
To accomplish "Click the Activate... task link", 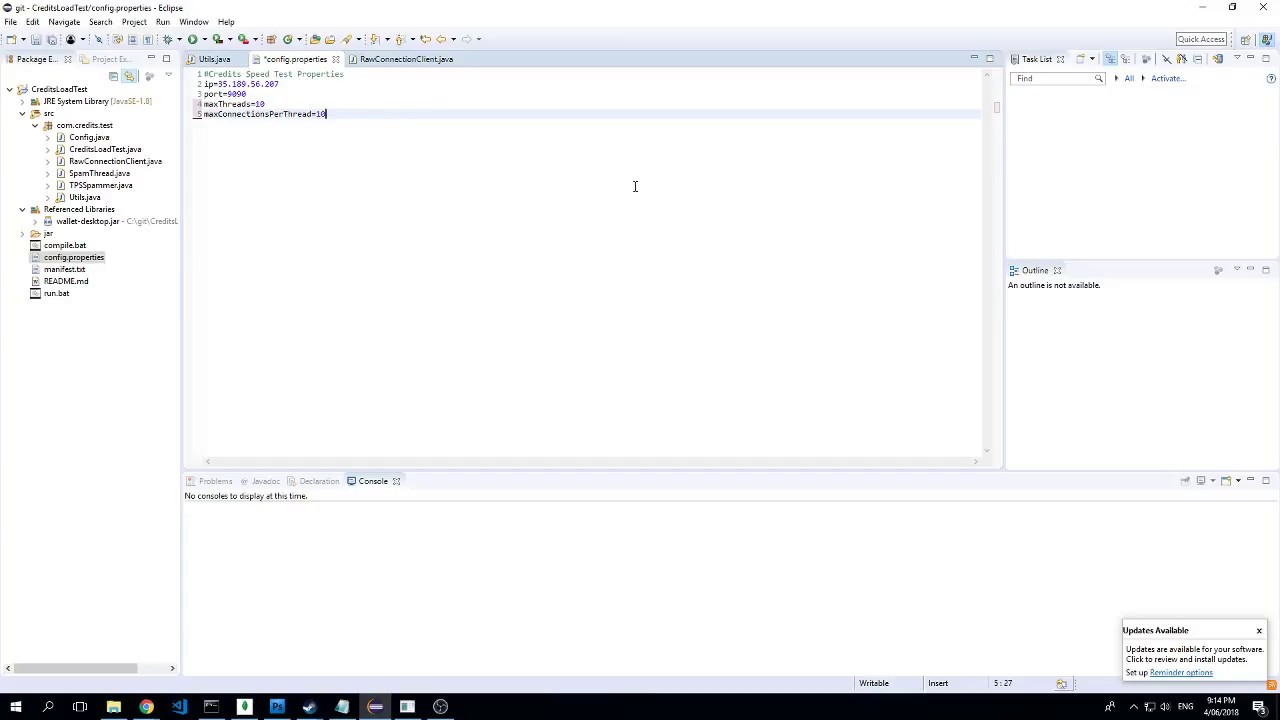I will pos(1168,78).
